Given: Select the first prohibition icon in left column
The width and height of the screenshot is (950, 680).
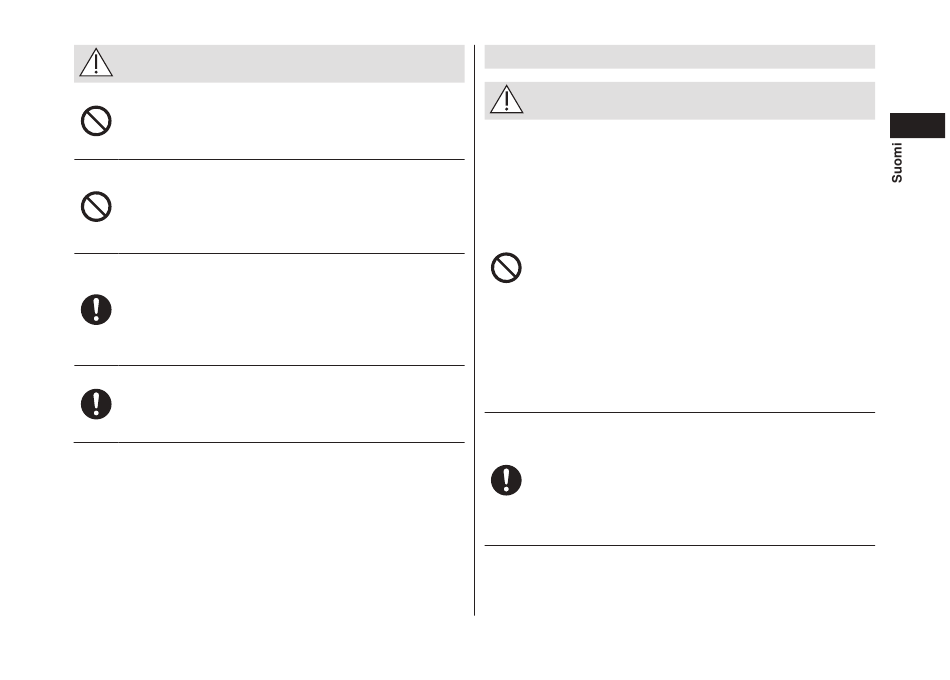Looking at the screenshot, I should point(96,121).
